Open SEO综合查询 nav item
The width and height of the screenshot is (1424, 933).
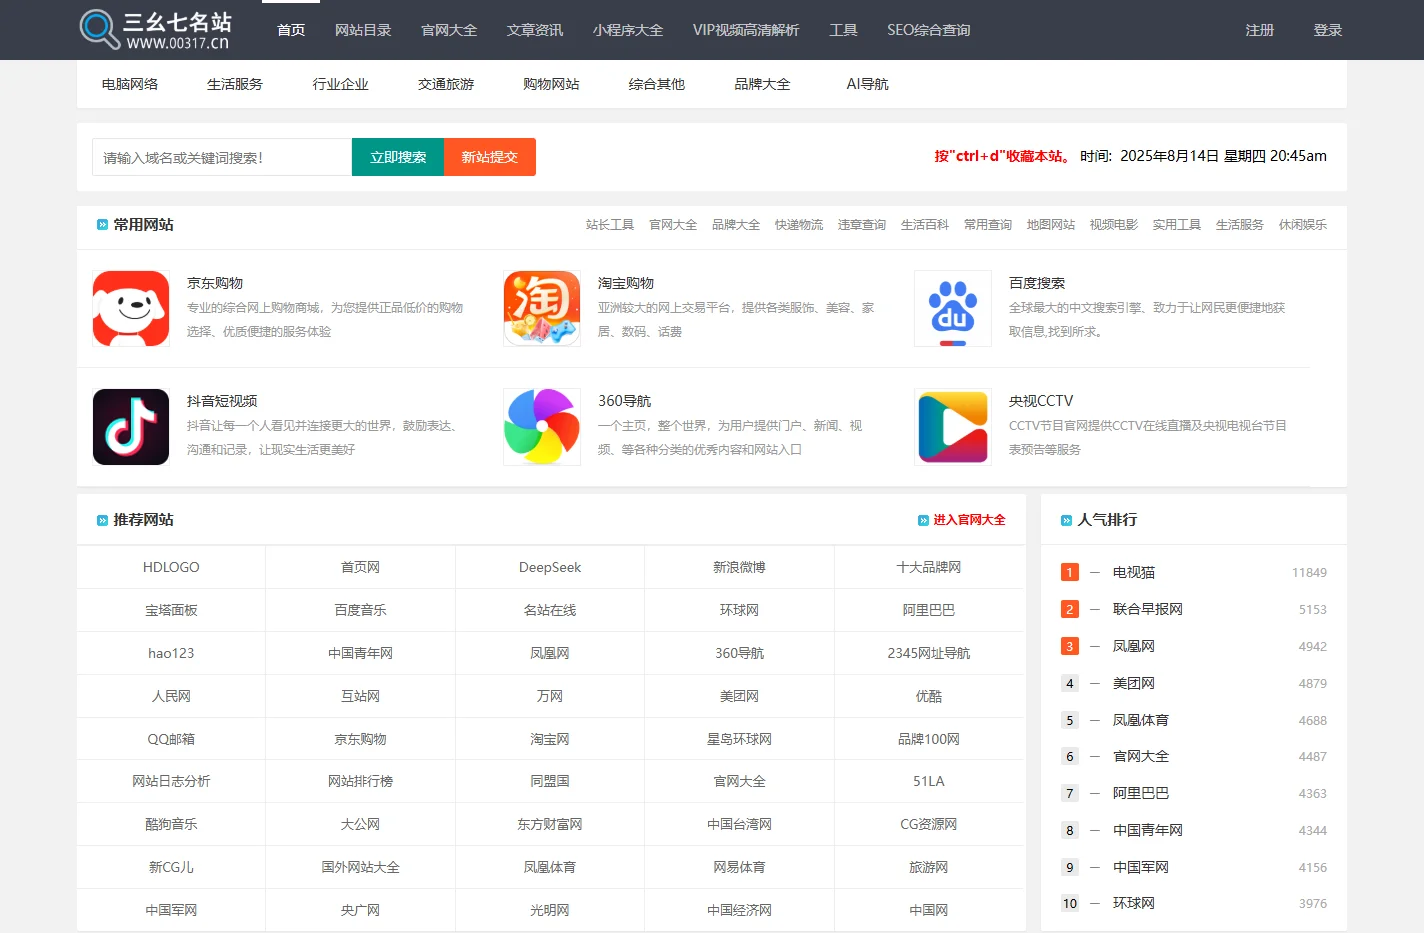929,30
